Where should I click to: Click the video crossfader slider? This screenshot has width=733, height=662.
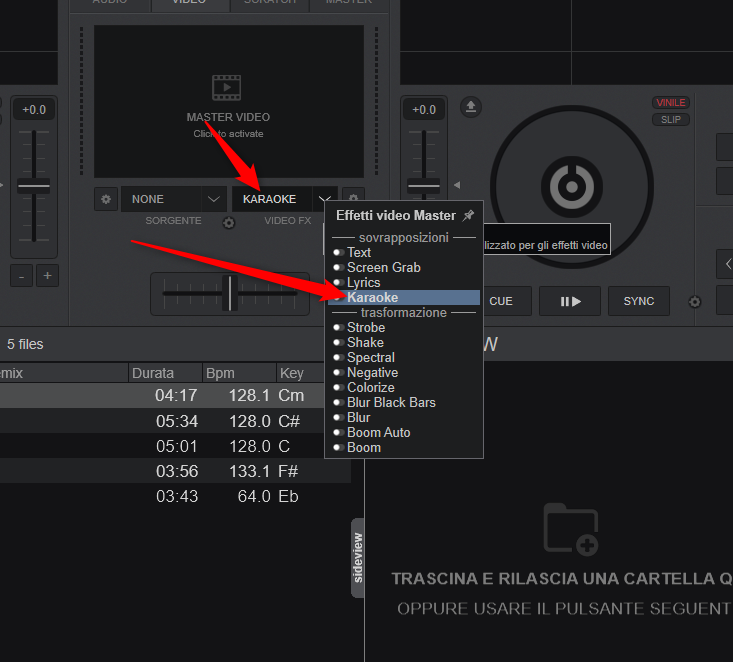pos(230,293)
